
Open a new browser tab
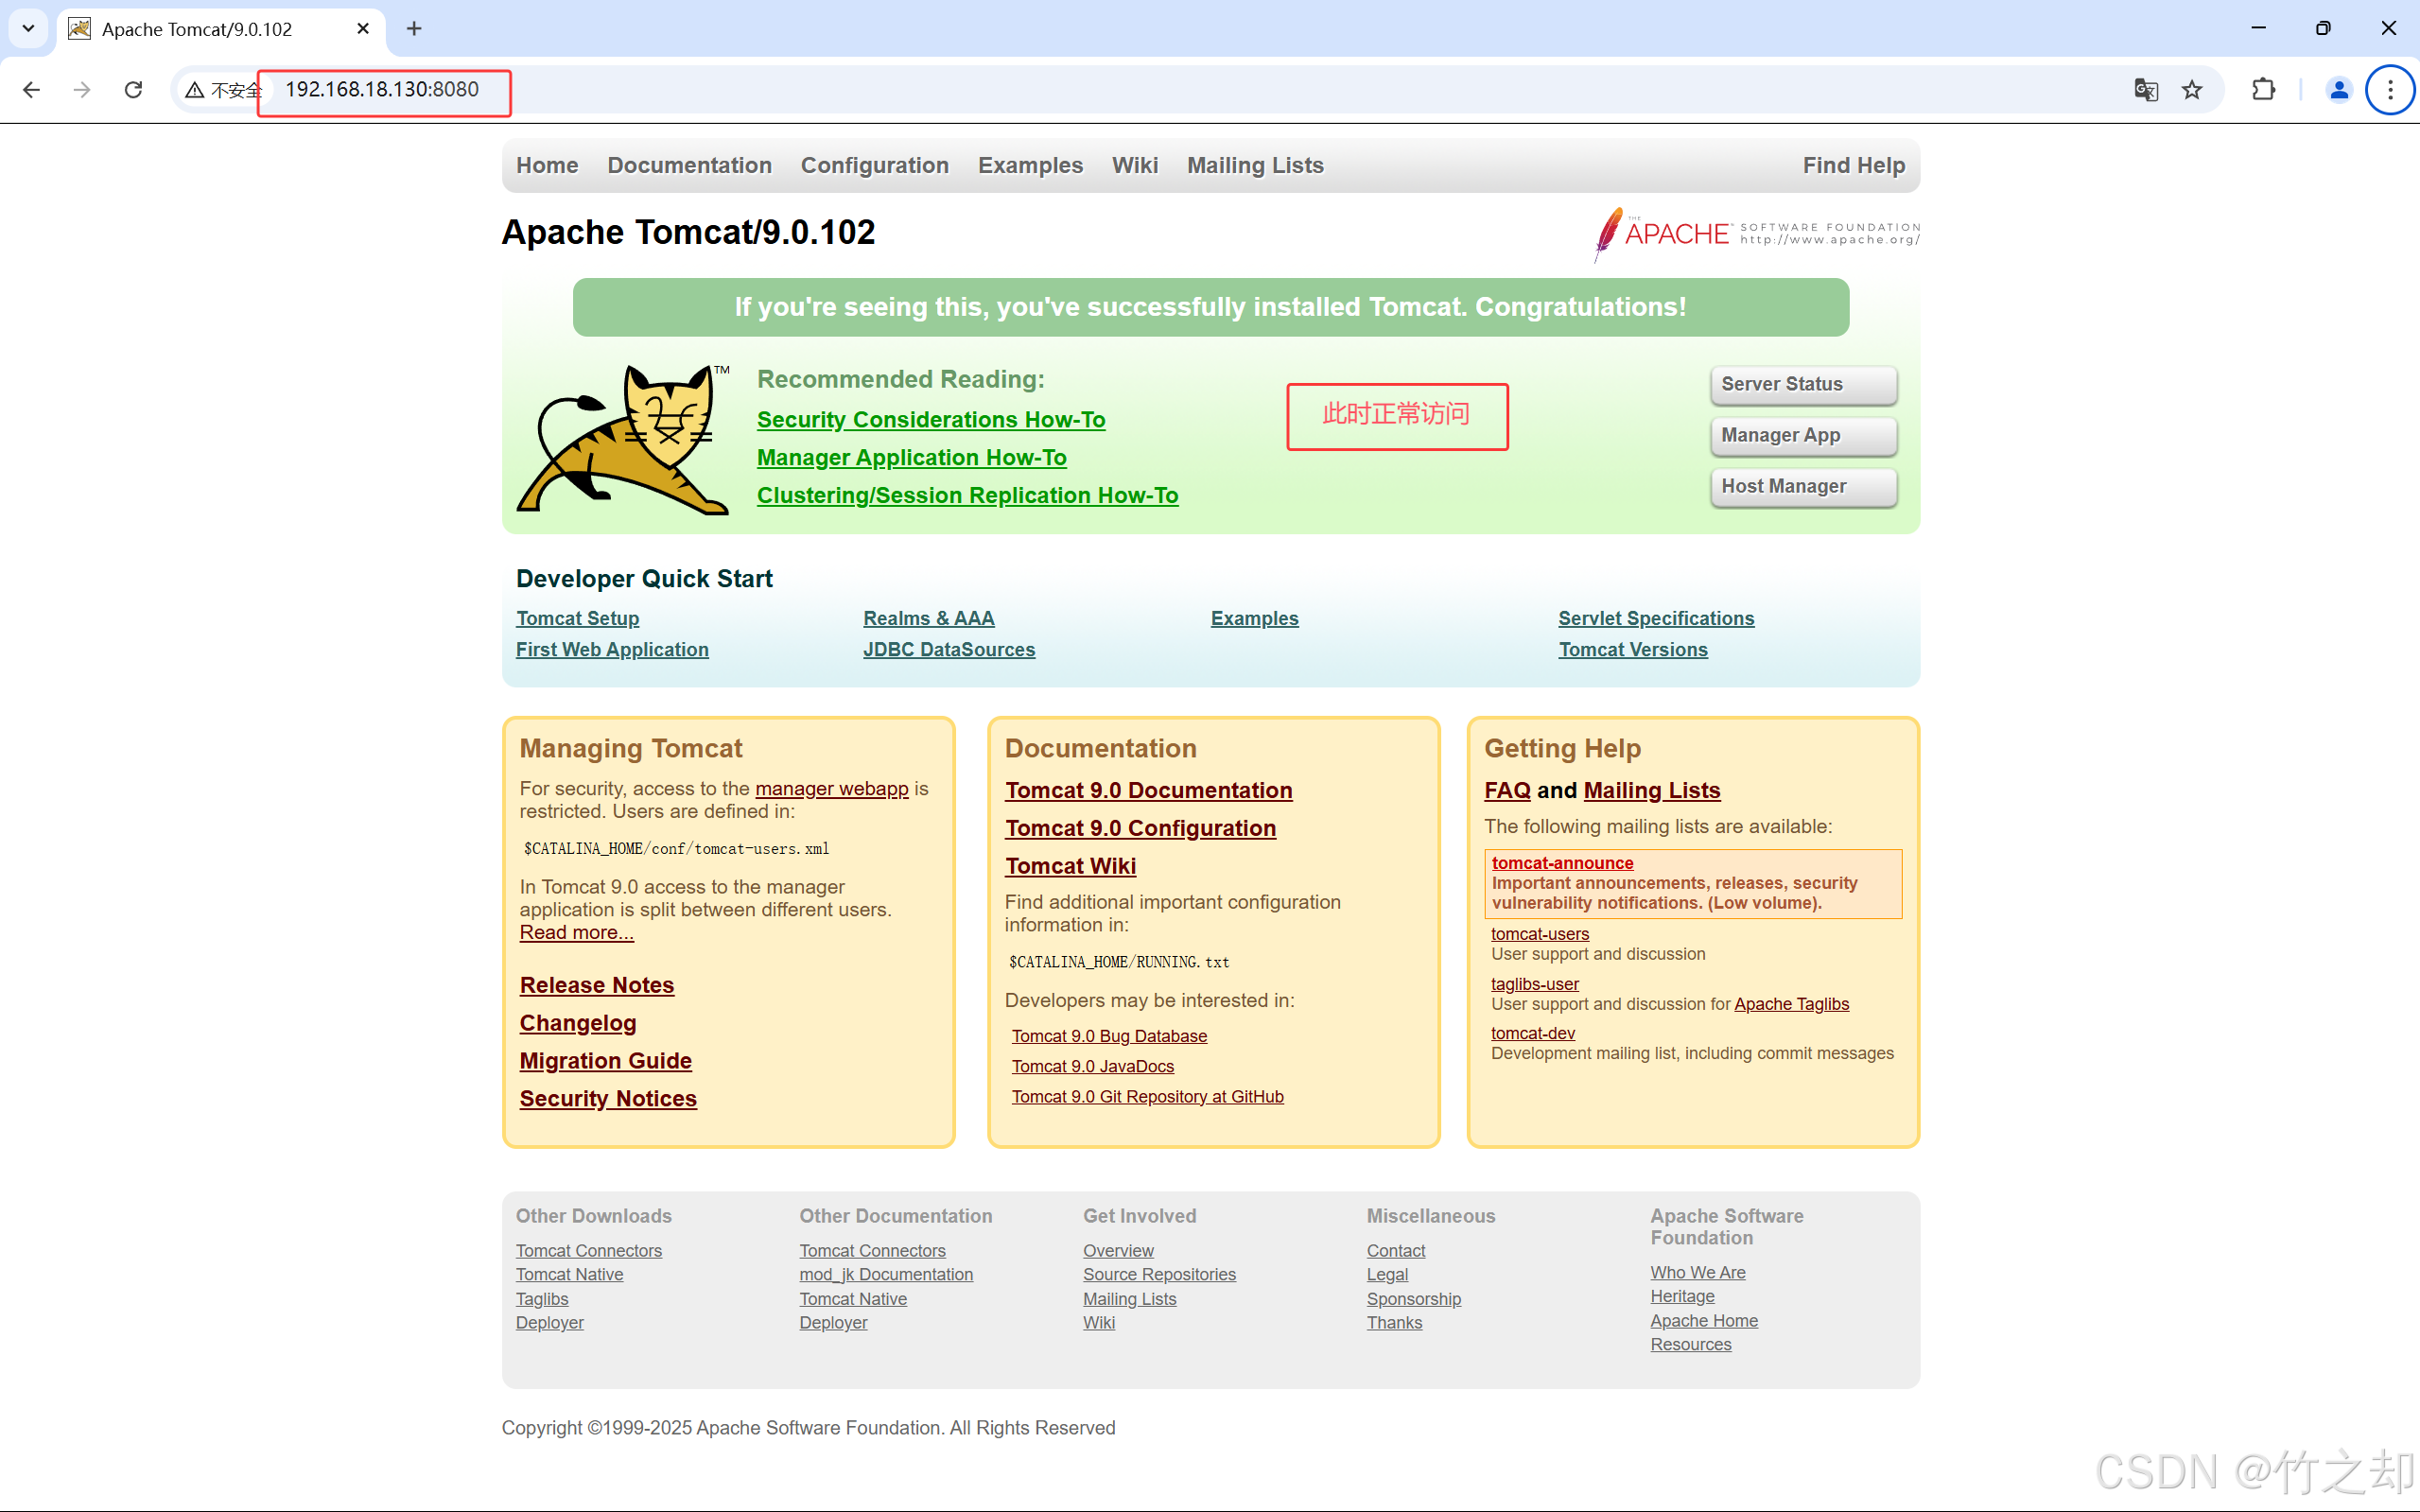414,28
